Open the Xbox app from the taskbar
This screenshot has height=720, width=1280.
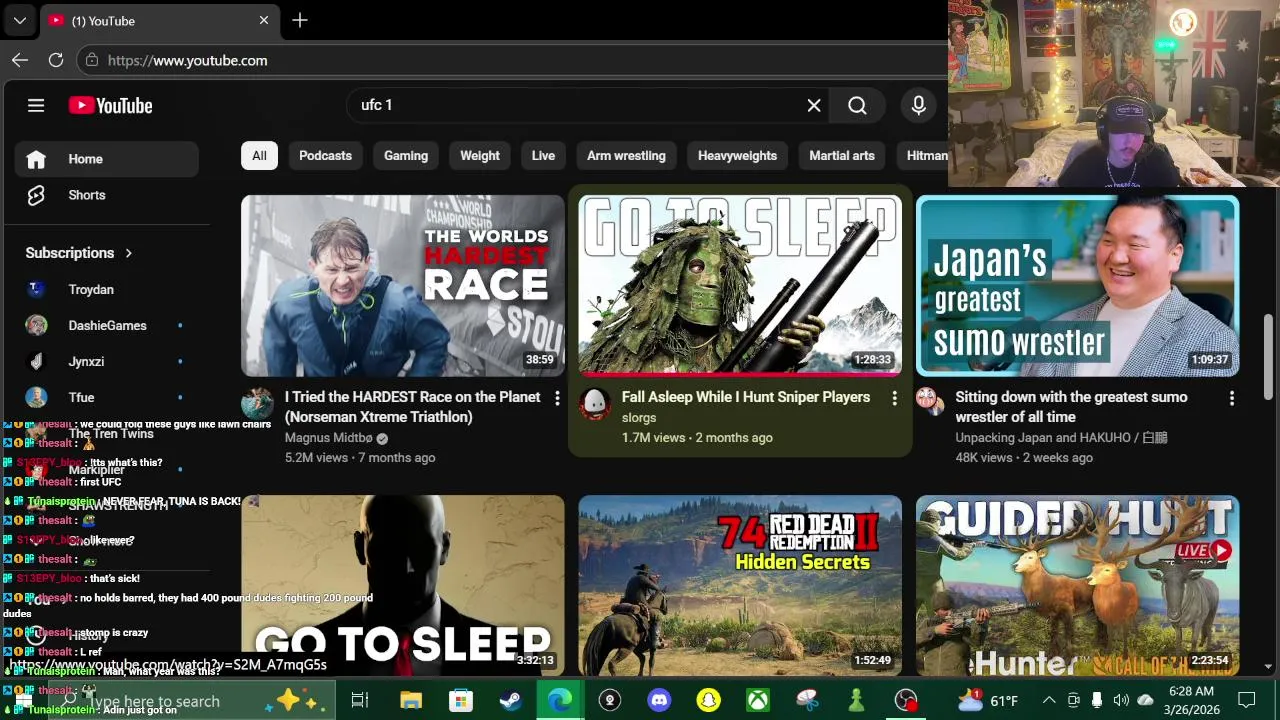click(758, 700)
